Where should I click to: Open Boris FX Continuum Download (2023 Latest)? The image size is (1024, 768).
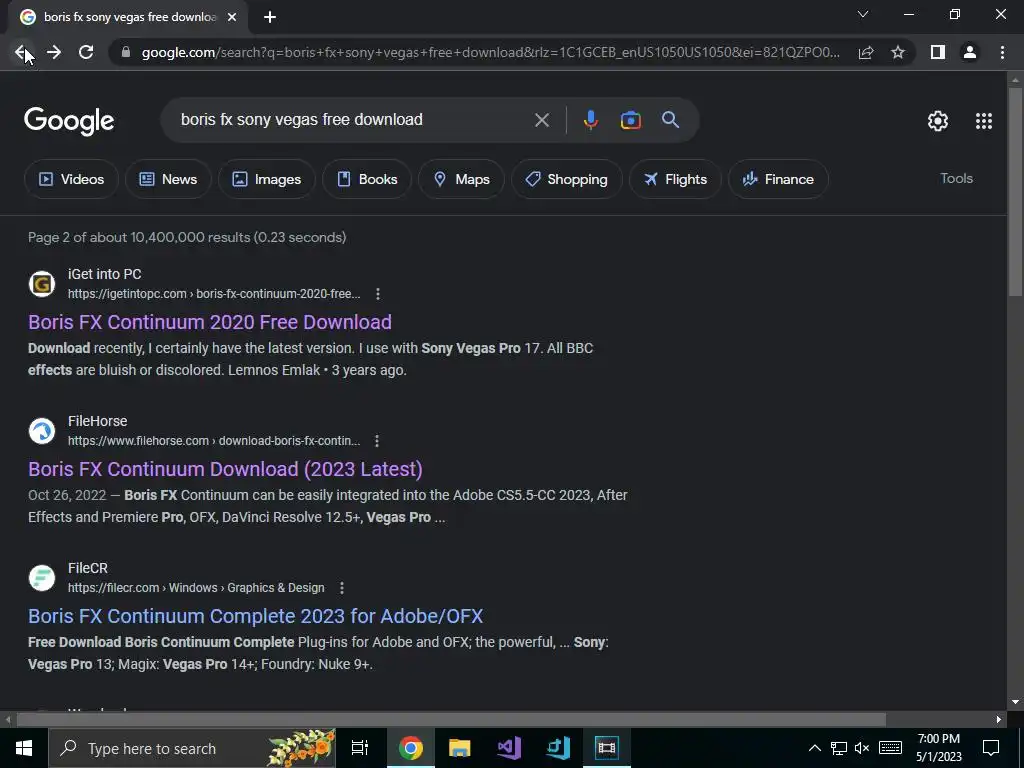coord(225,469)
